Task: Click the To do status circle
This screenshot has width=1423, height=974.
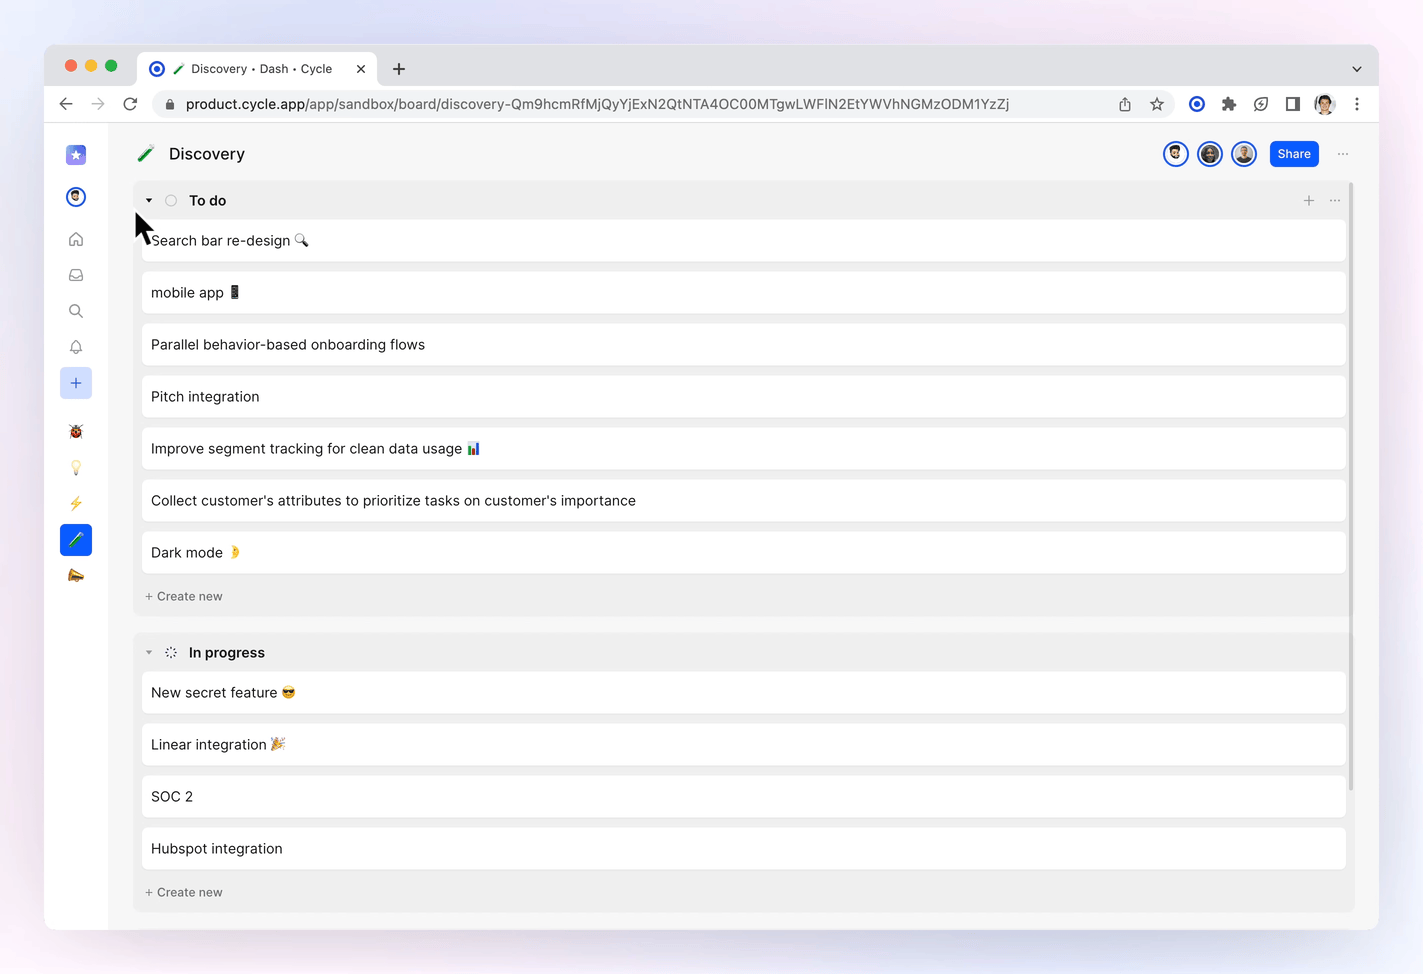Action: coord(171,201)
